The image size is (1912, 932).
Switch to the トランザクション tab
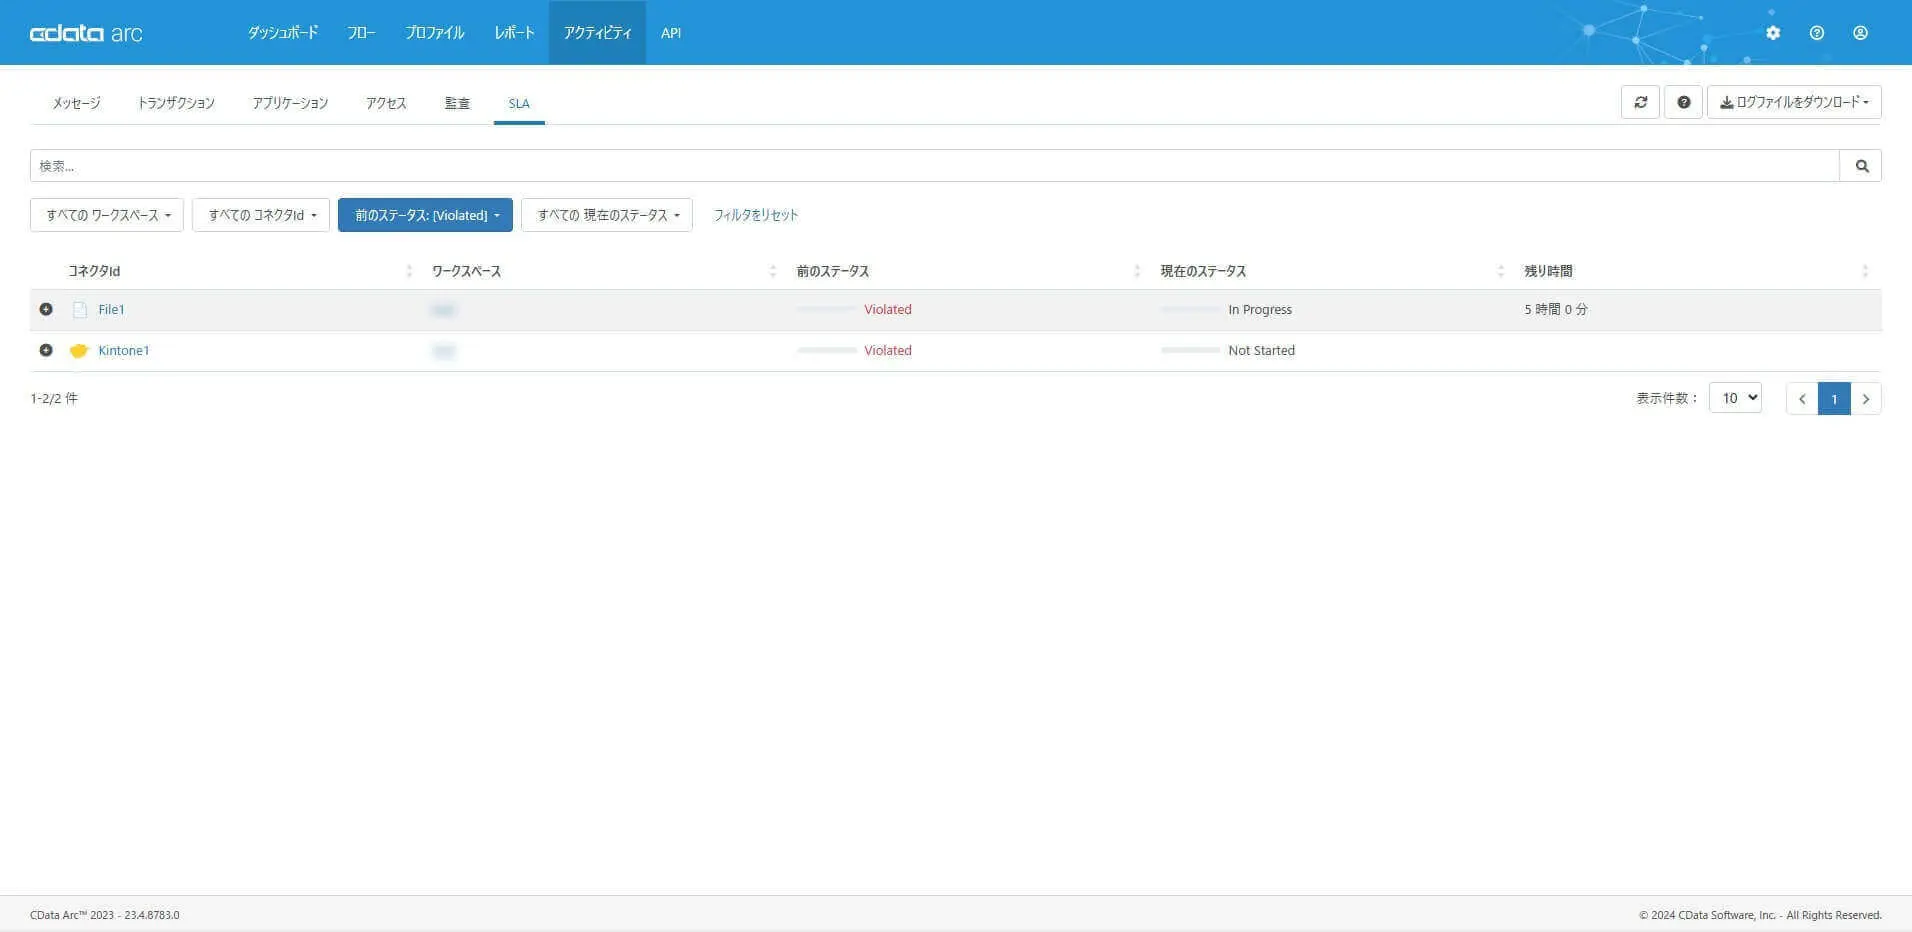click(176, 103)
